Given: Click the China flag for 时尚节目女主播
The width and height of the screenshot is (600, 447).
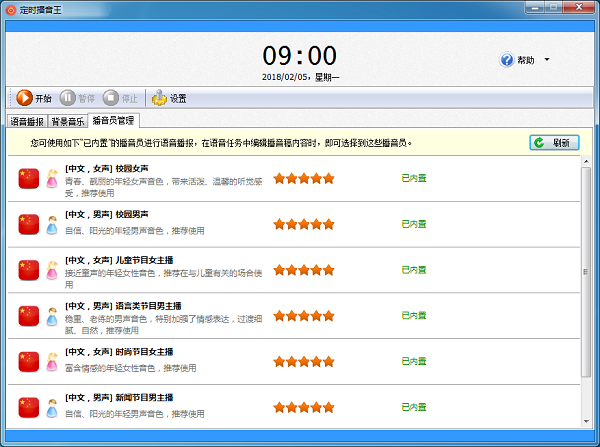Looking at the screenshot, I should 29,362.
